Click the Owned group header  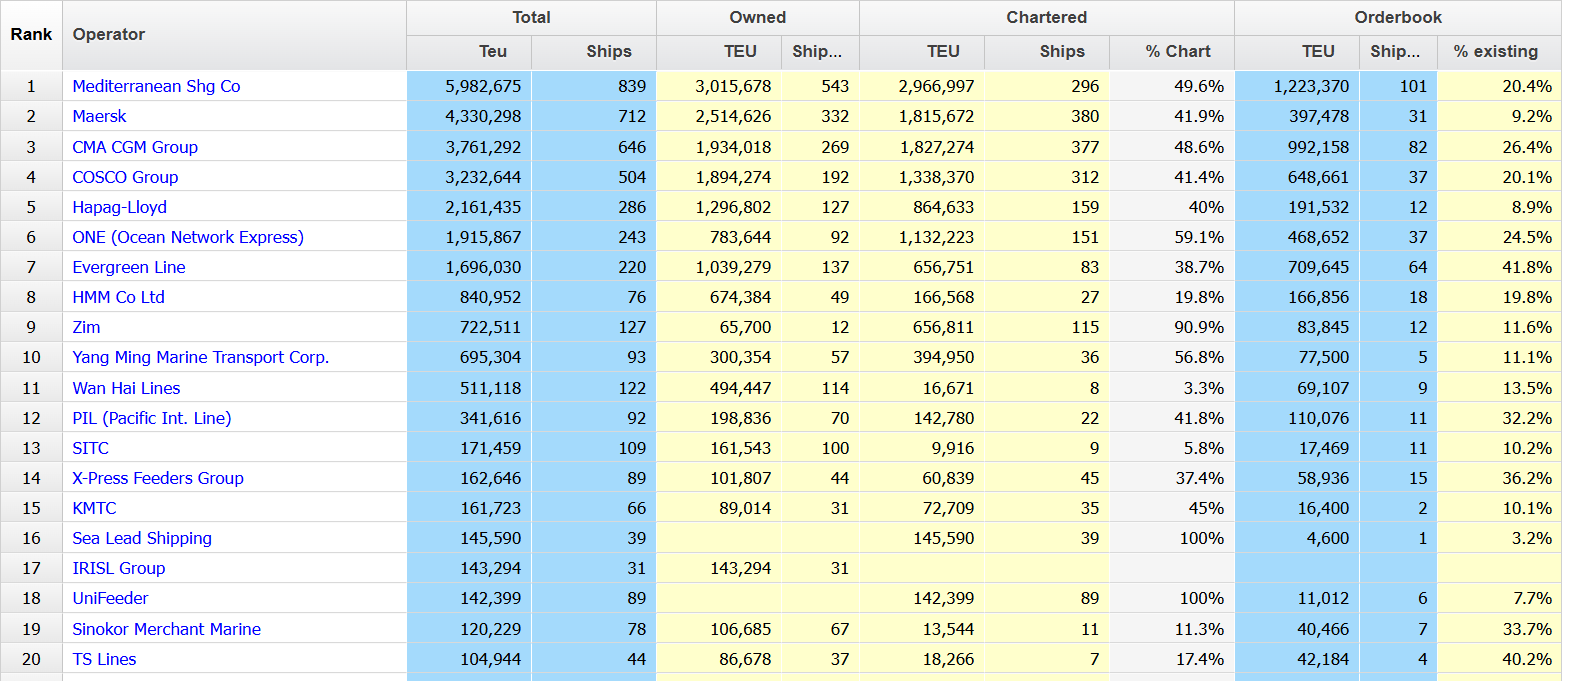[758, 18]
